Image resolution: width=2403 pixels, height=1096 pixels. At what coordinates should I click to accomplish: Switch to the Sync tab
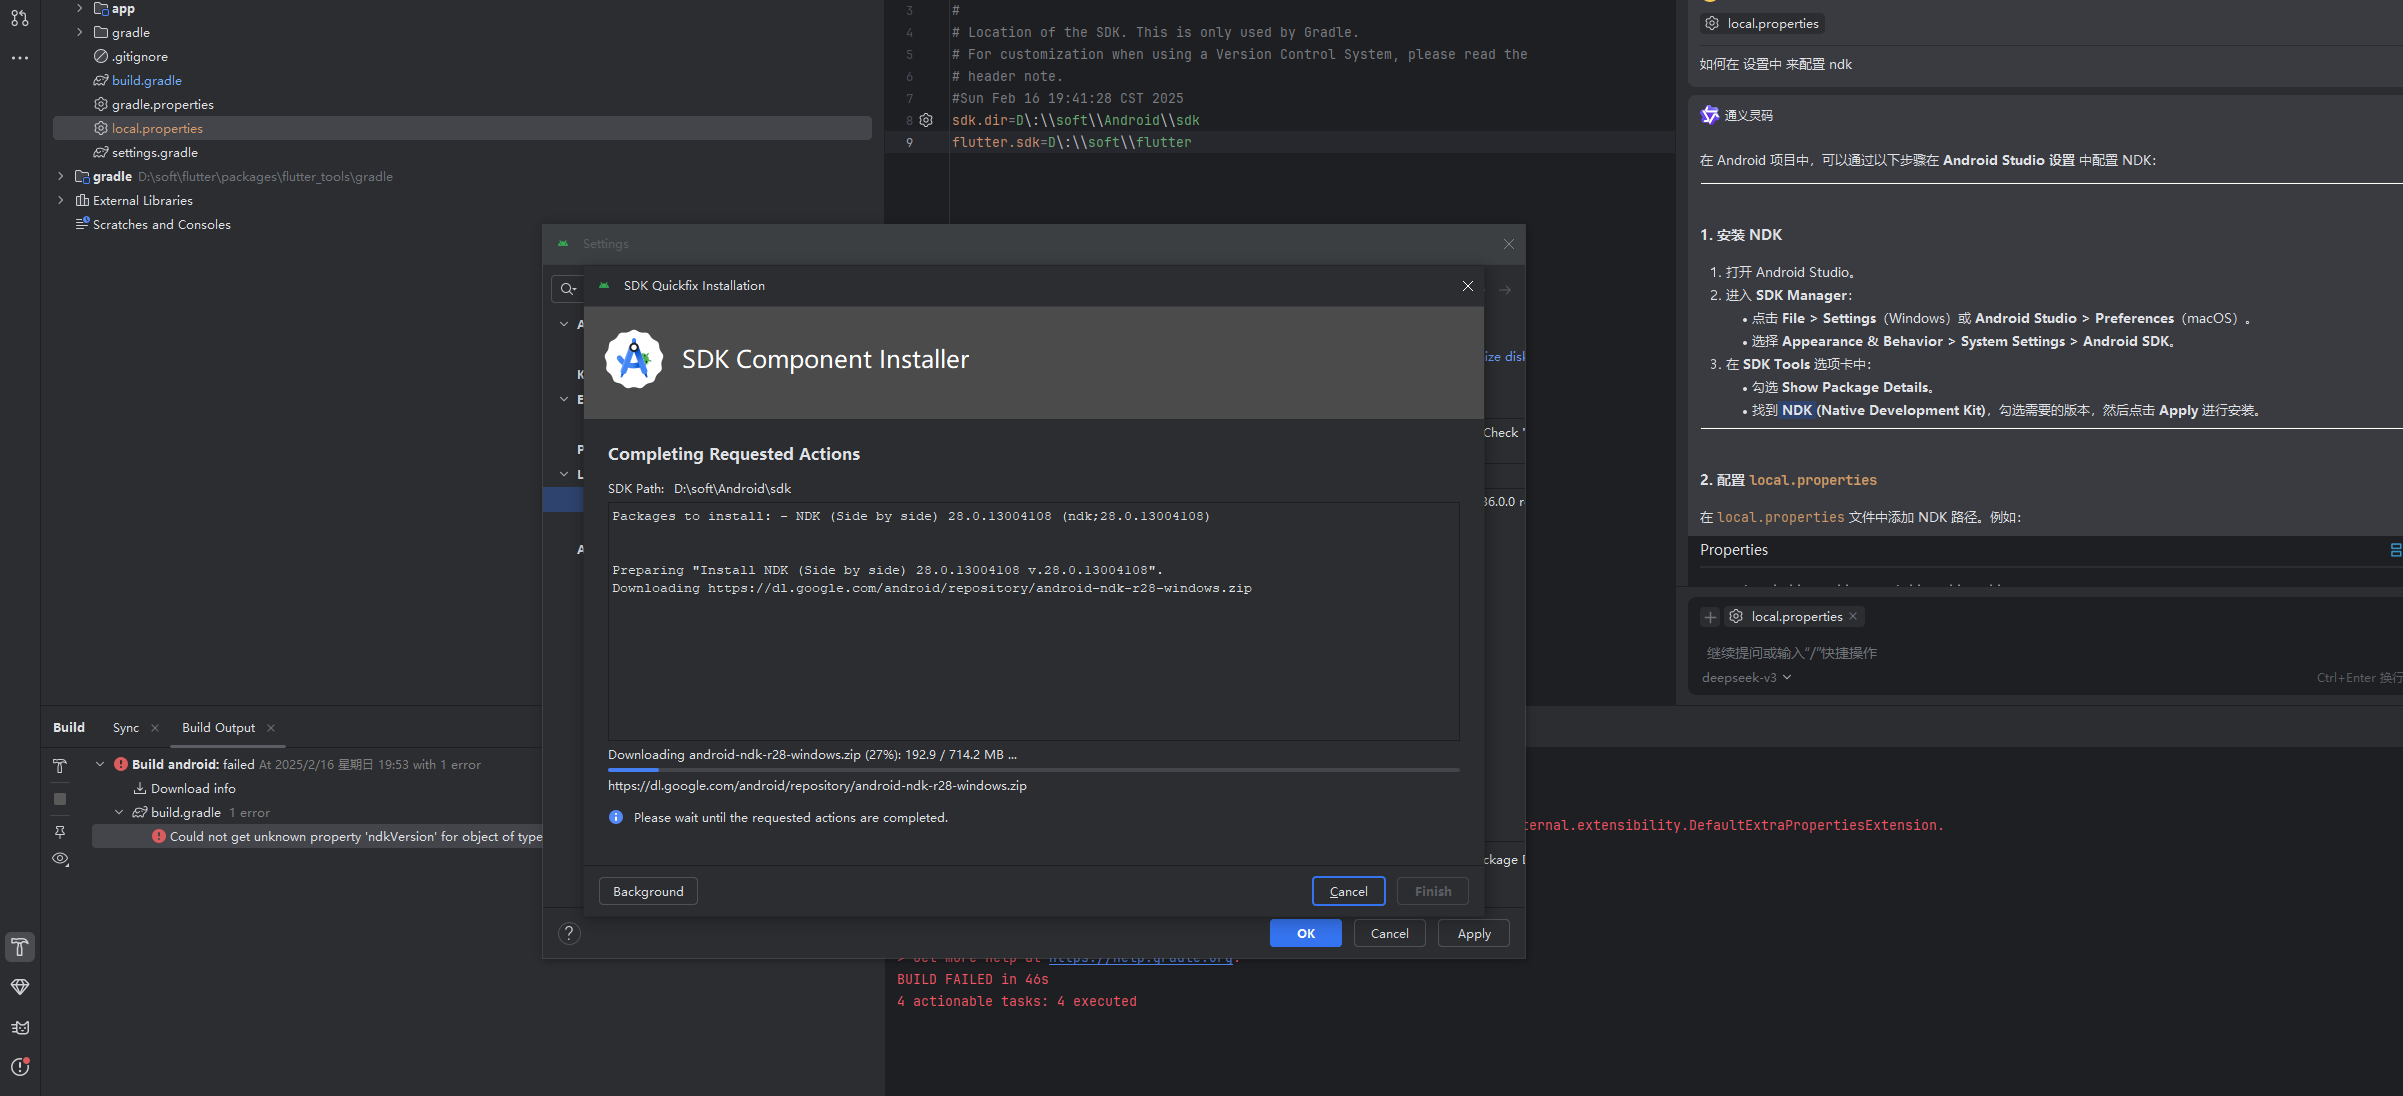tap(126, 728)
